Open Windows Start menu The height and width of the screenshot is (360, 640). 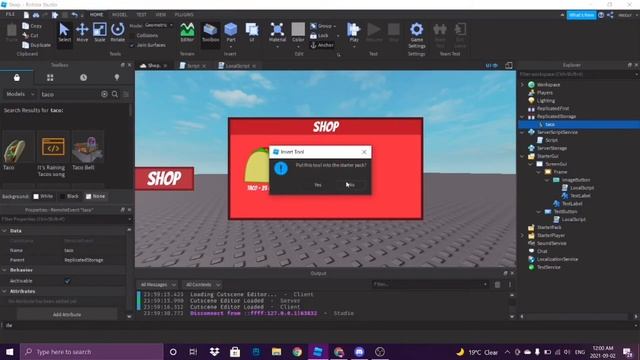coord(10,351)
